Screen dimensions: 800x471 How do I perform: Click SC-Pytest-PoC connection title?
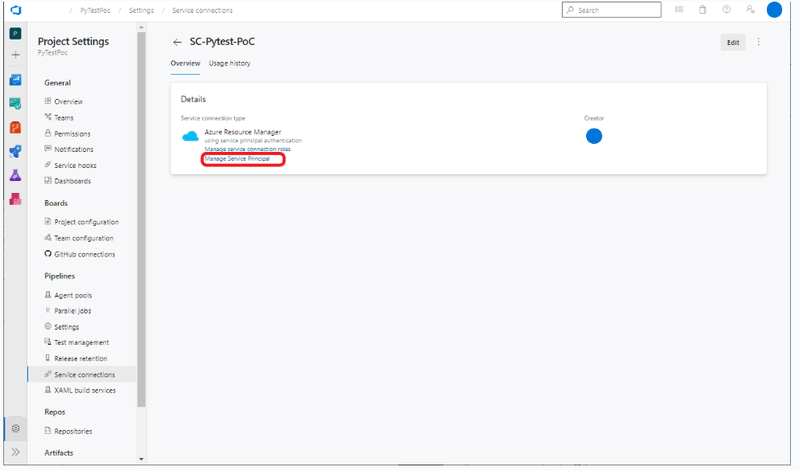tap(222, 42)
